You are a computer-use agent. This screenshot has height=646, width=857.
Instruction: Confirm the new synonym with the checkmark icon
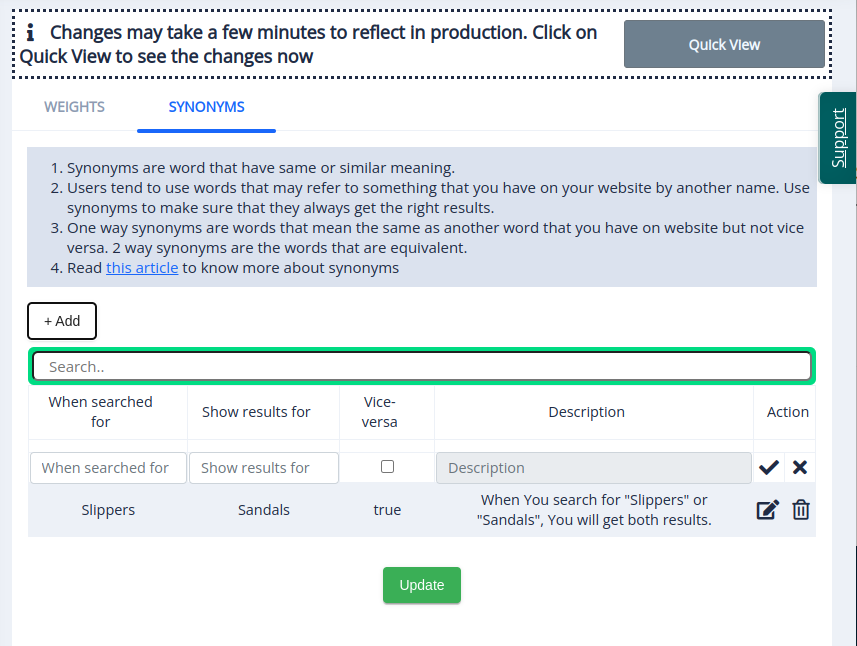click(x=769, y=467)
